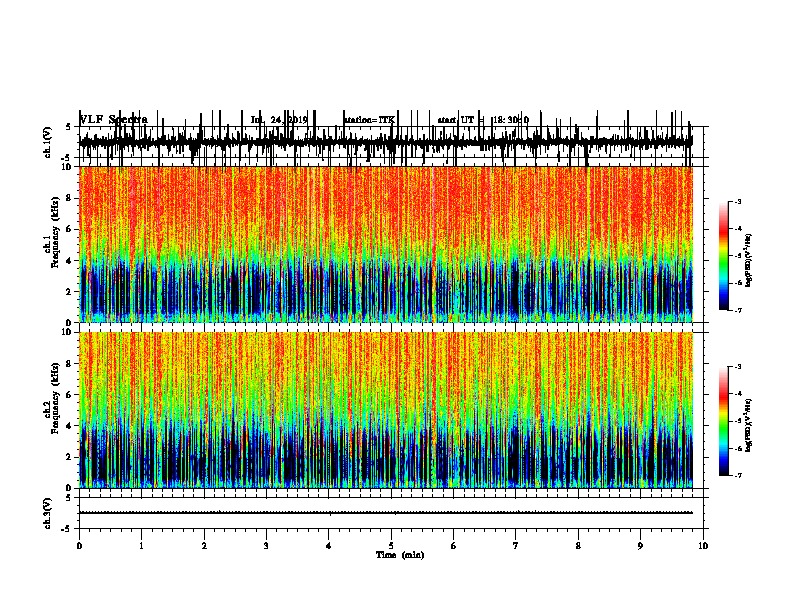Click the '-3' label on ch.2 colorbar

[738, 367]
